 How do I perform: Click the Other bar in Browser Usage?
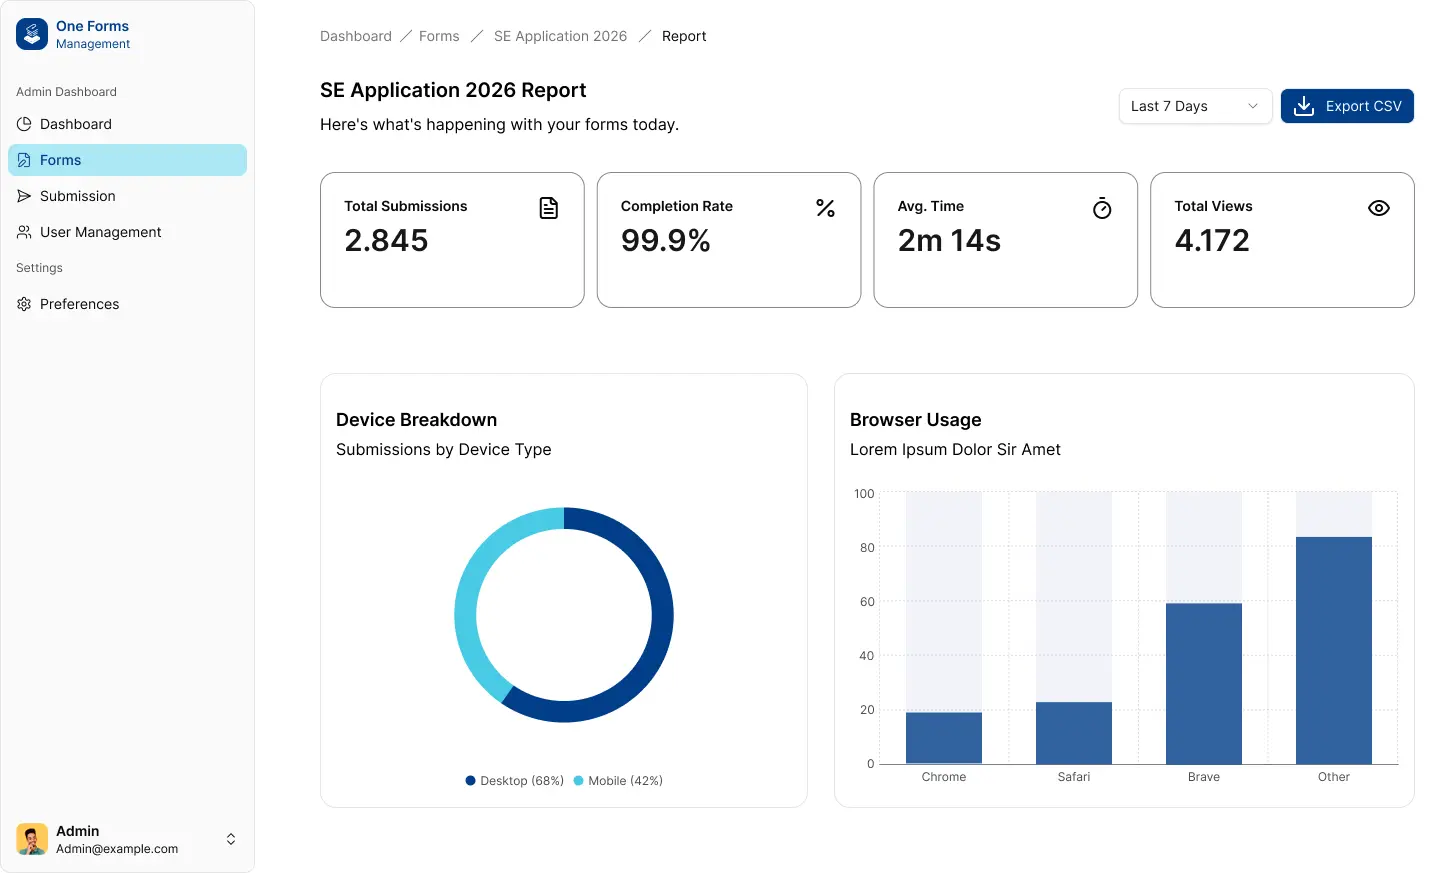coord(1334,651)
